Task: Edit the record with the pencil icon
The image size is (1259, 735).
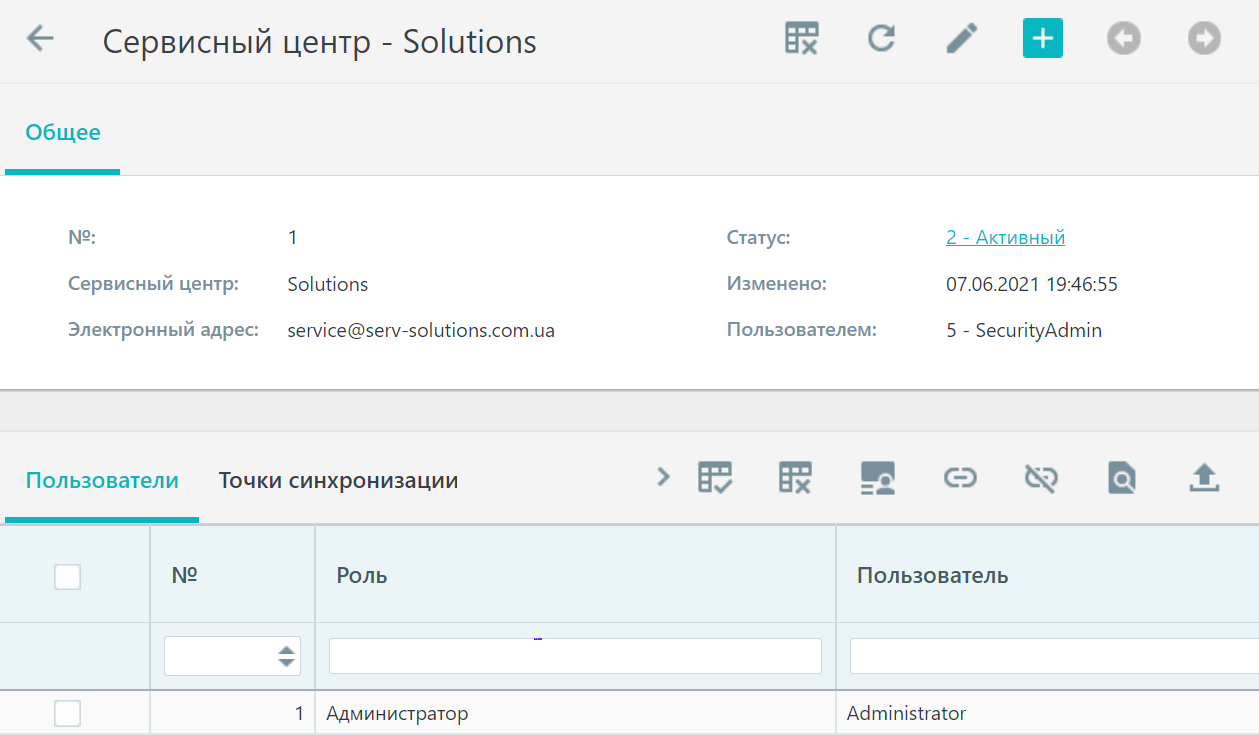Action: (x=962, y=39)
